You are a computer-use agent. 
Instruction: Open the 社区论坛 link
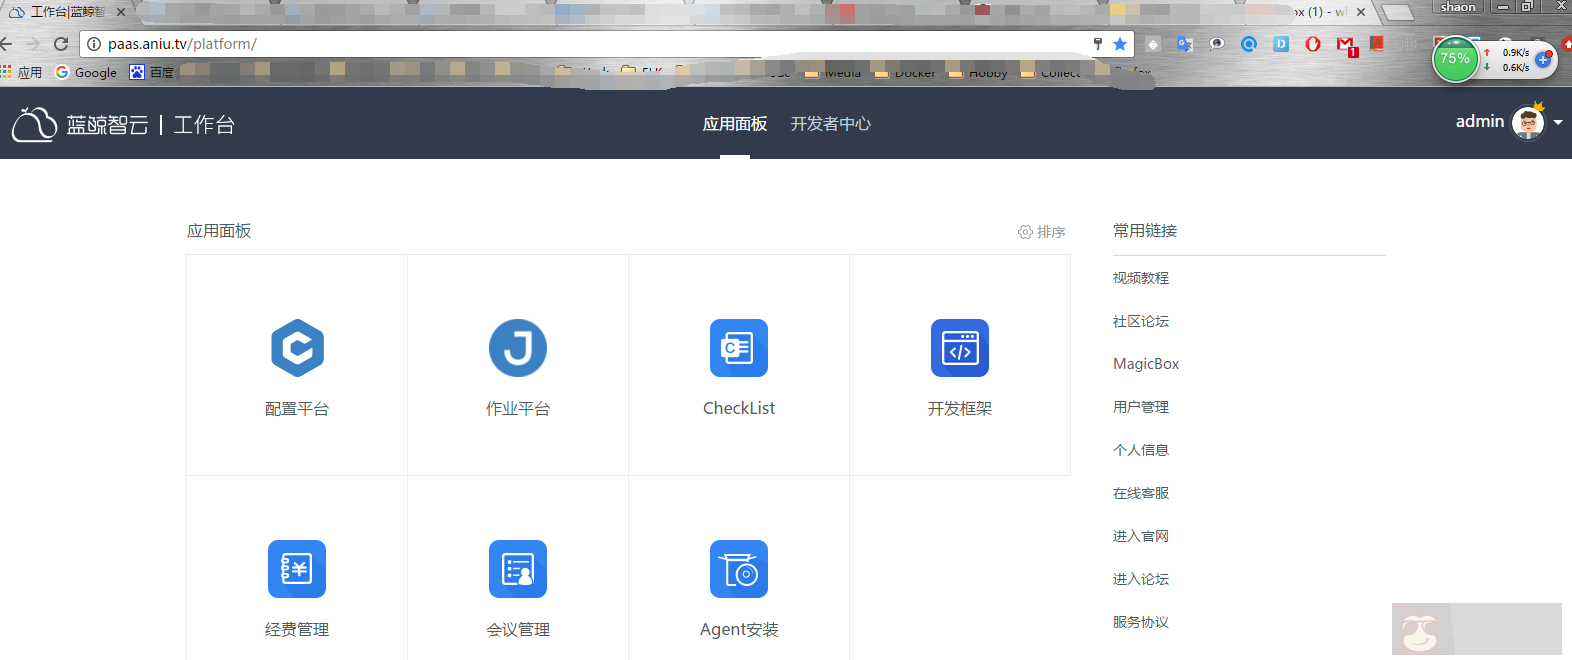1141,321
